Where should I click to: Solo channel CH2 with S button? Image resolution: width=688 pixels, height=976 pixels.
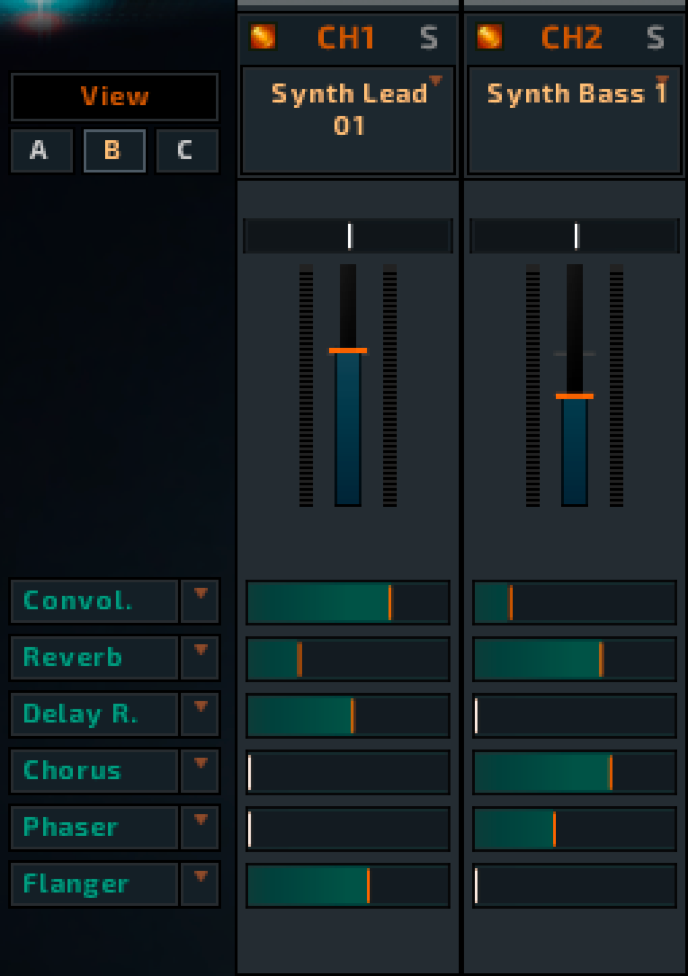[655, 38]
